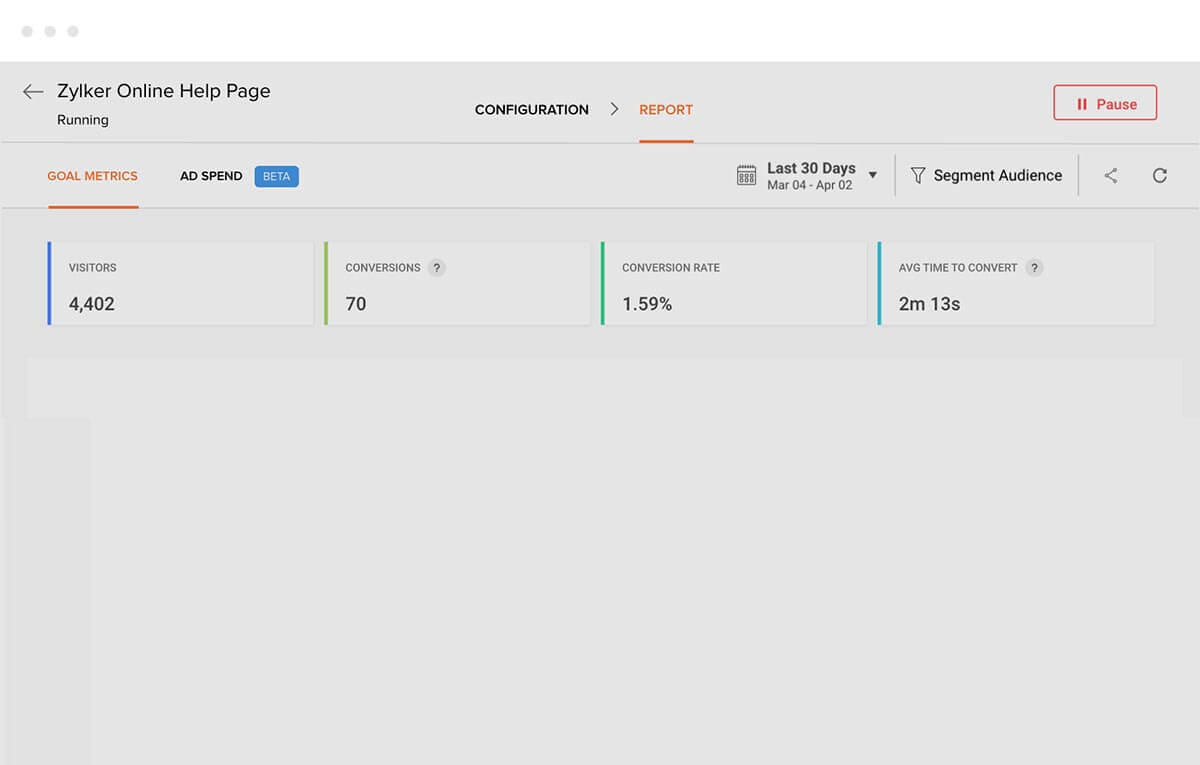Select the Report tab

666,110
